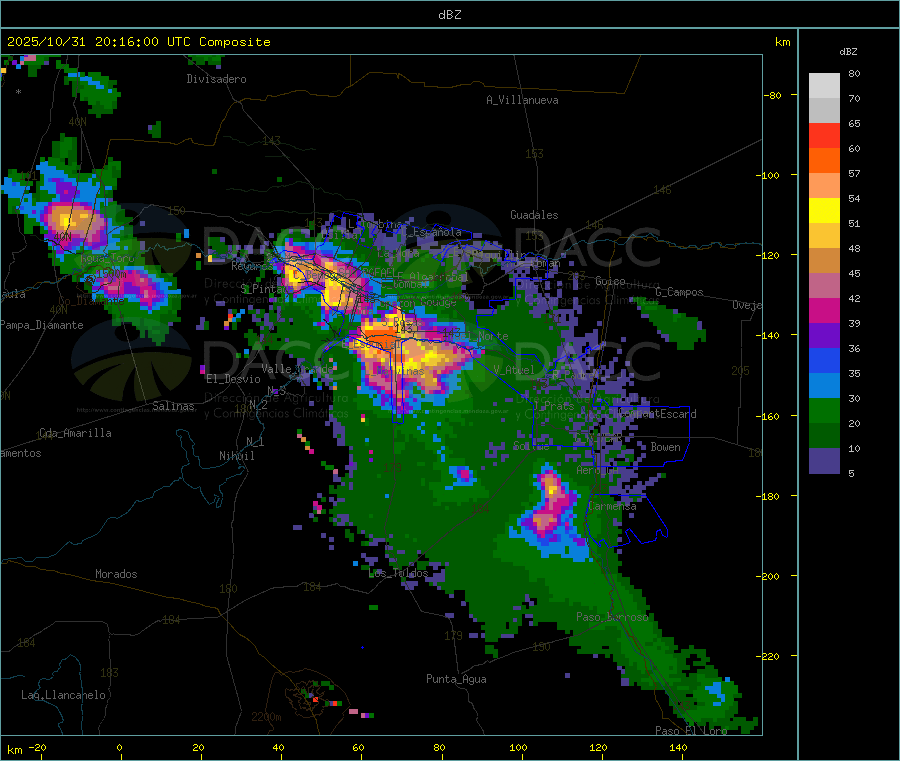Click the 'Lag.Llancanelo' map label
This screenshot has height=761, width=900.
(x=63, y=695)
